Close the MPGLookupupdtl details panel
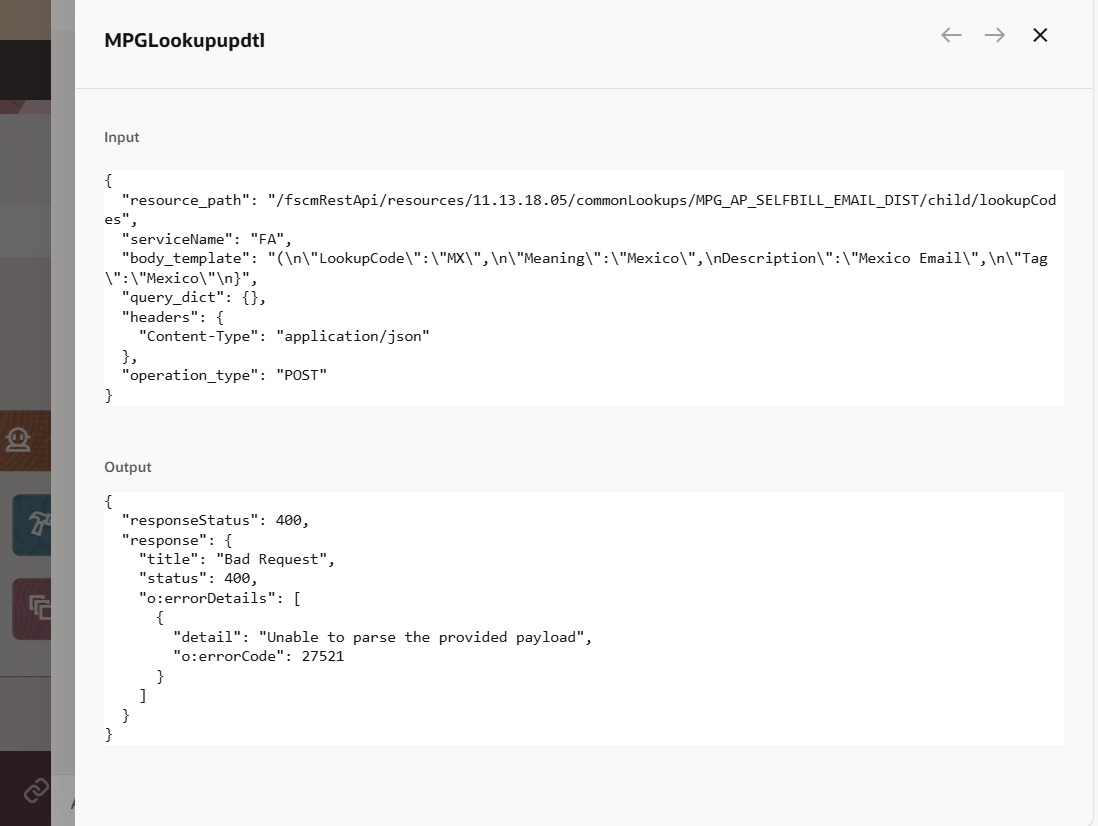Image resolution: width=1098 pixels, height=826 pixels. coord(1040,36)
